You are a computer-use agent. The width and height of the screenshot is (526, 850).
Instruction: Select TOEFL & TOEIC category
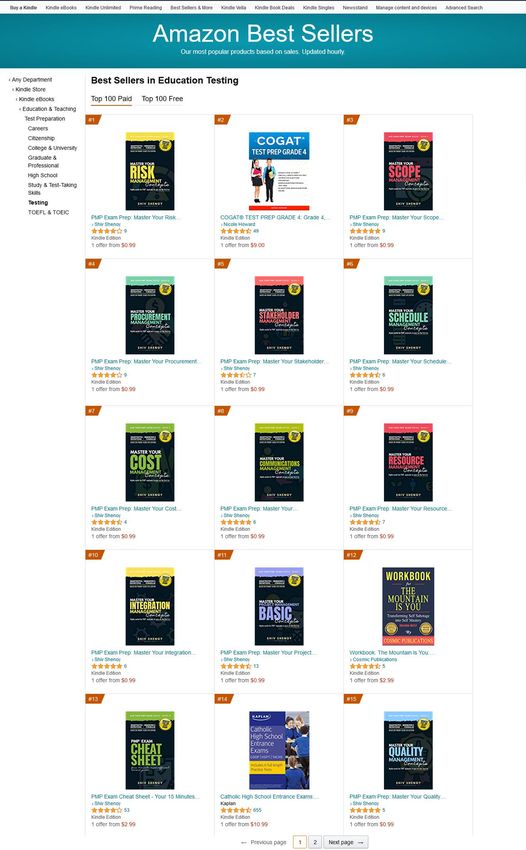(48, 212)
